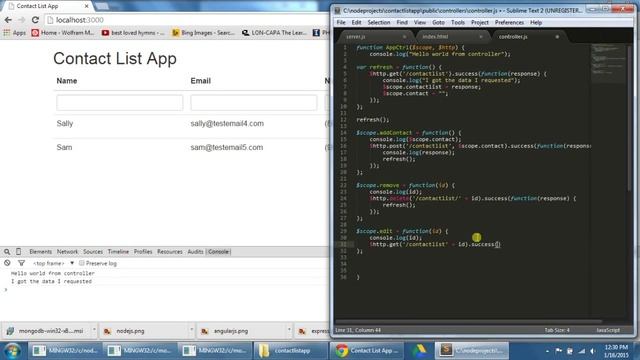The image size is (640, 360).
Task: Click the taskbar volume icon
Action: [x=593, y=351]
